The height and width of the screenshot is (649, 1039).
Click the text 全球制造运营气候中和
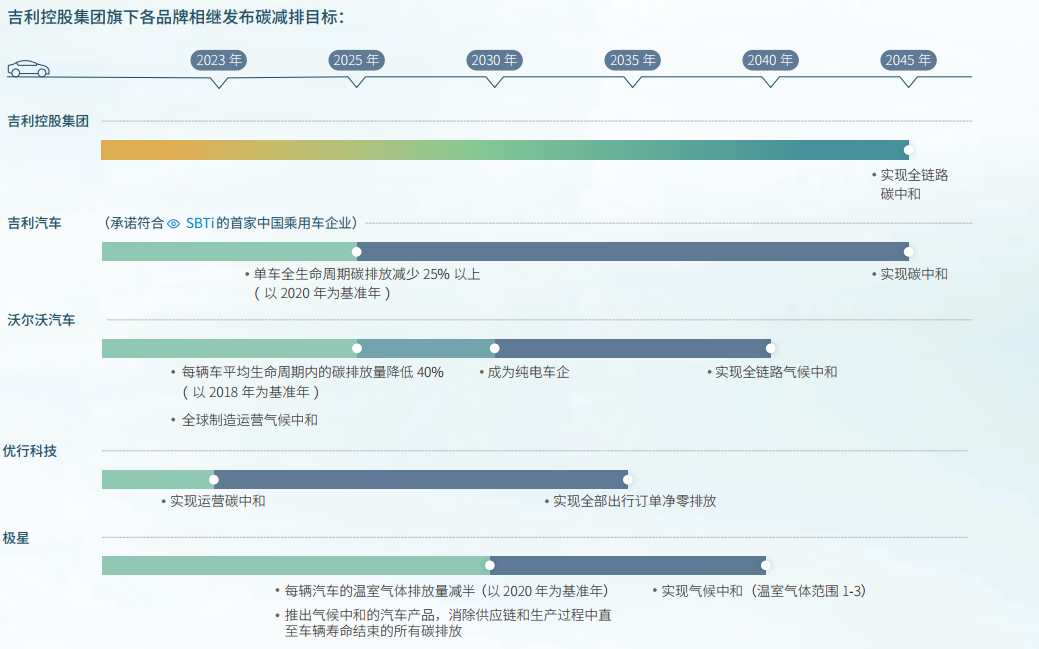[x=250, y=420]
